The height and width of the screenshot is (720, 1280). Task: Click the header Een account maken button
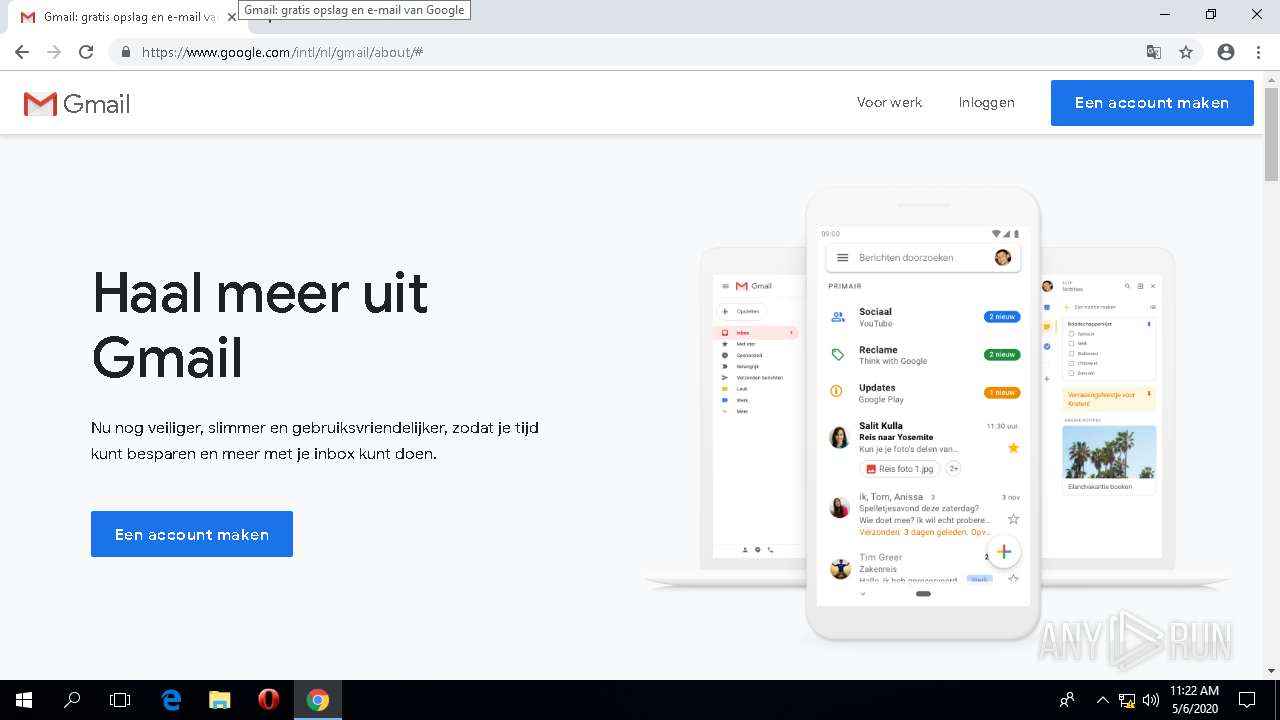1152,103
